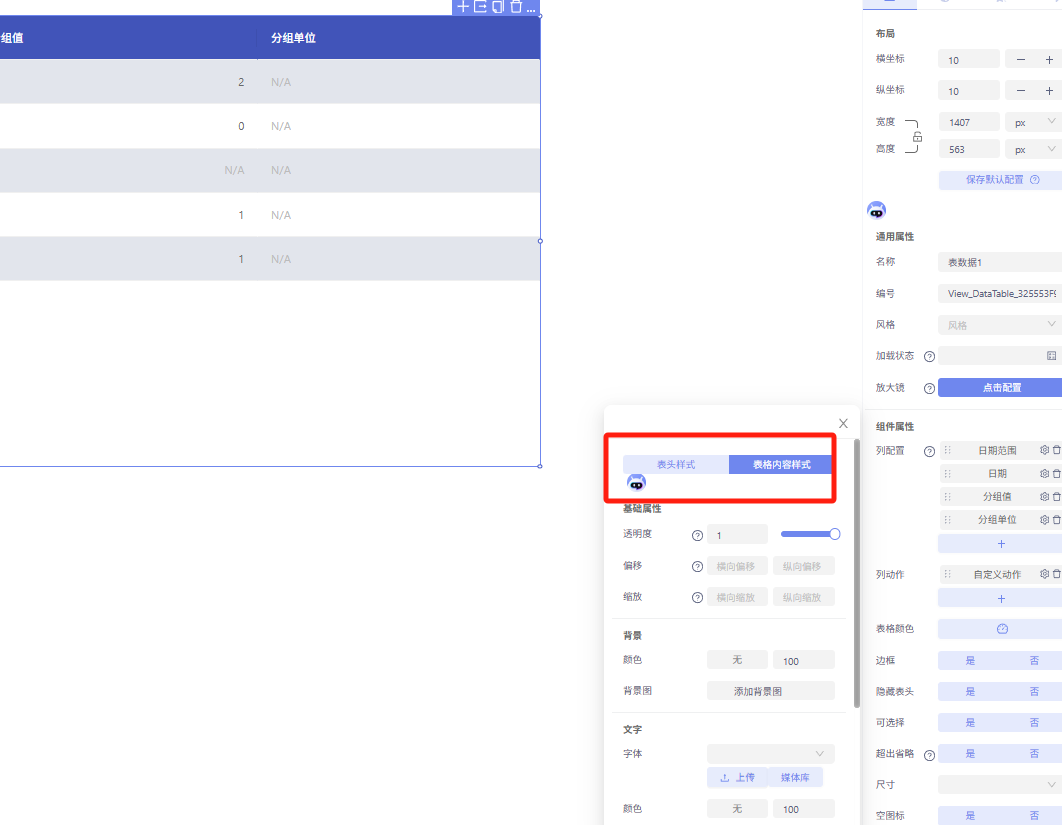
Task: Open help icon beside 列配置
Action: [x=929, y=451]
